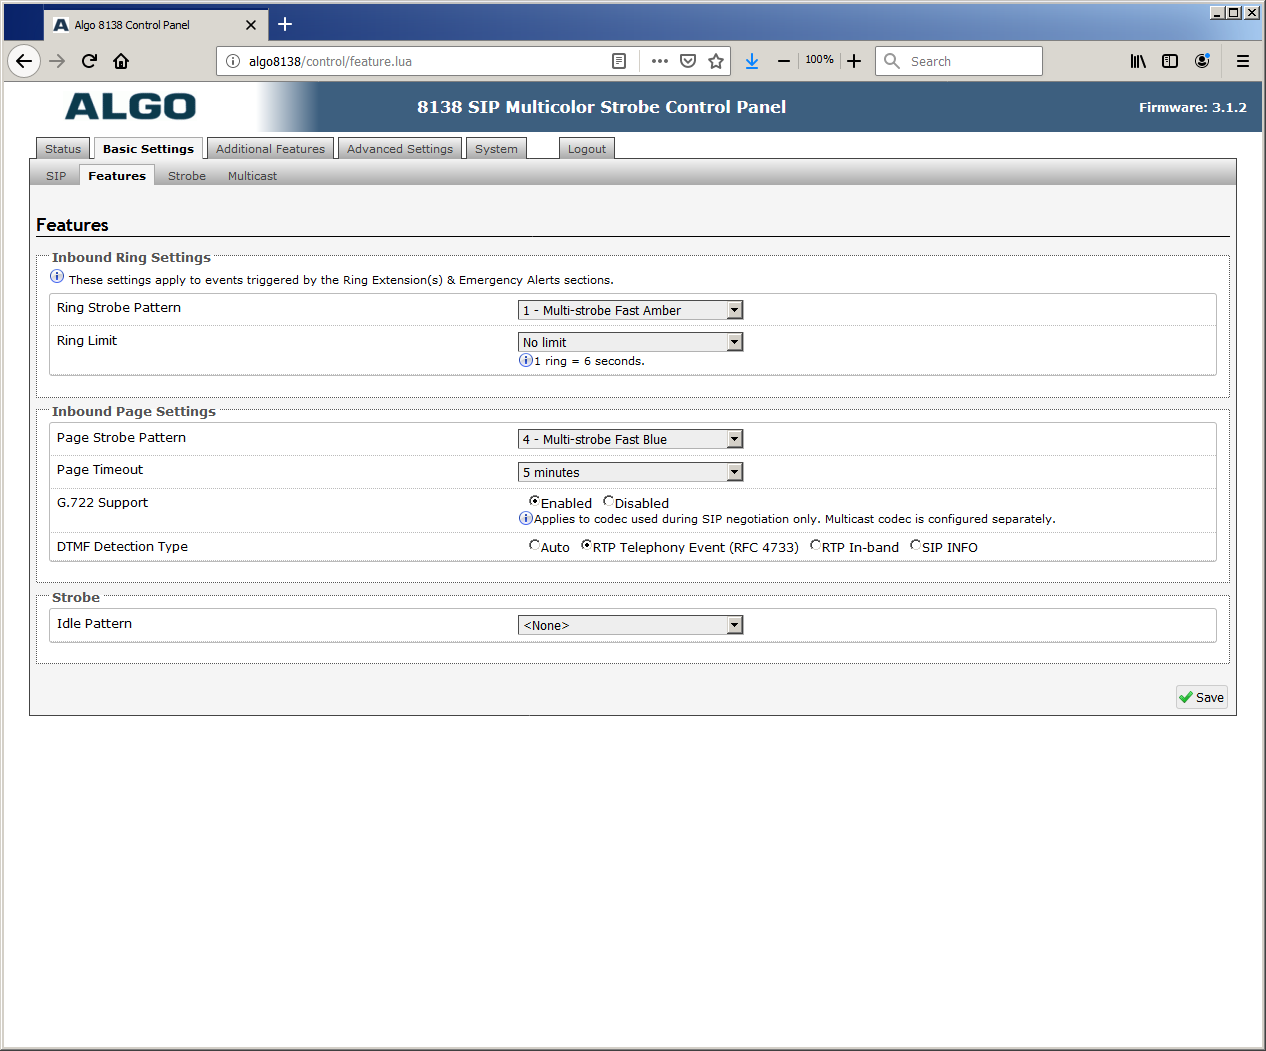The width and height of the screenshot is (1266, 1051).
Task: Click the Firefox account avatar icon
Action: [x=1202, y=61]
